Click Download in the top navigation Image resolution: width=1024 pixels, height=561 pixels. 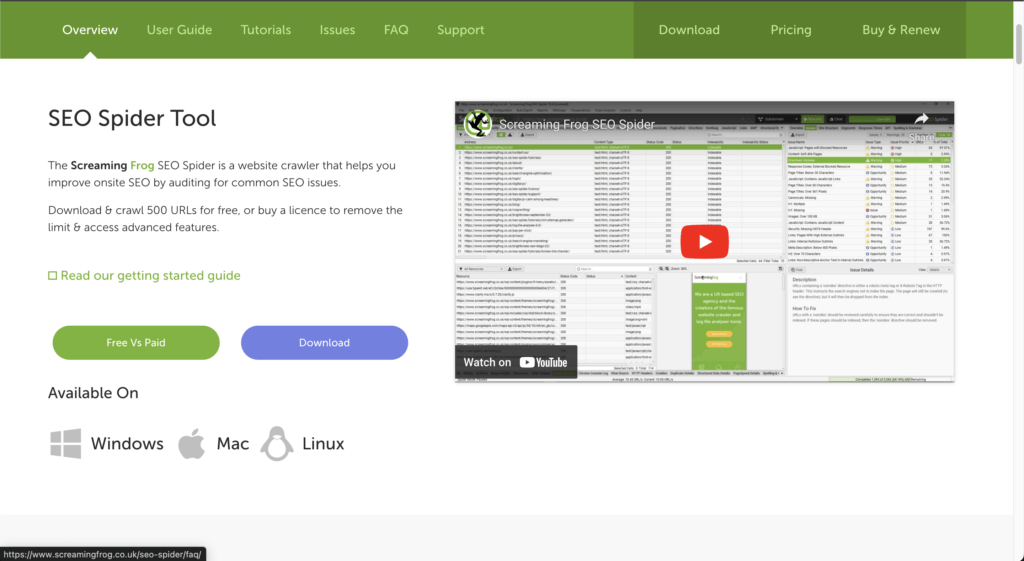click(689, 30)
